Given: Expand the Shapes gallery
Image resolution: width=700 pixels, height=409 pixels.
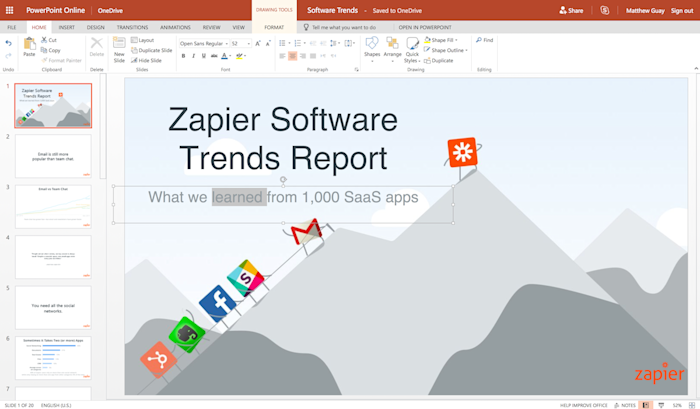Looking at the screenshot, I should click(x=372, y=50).
